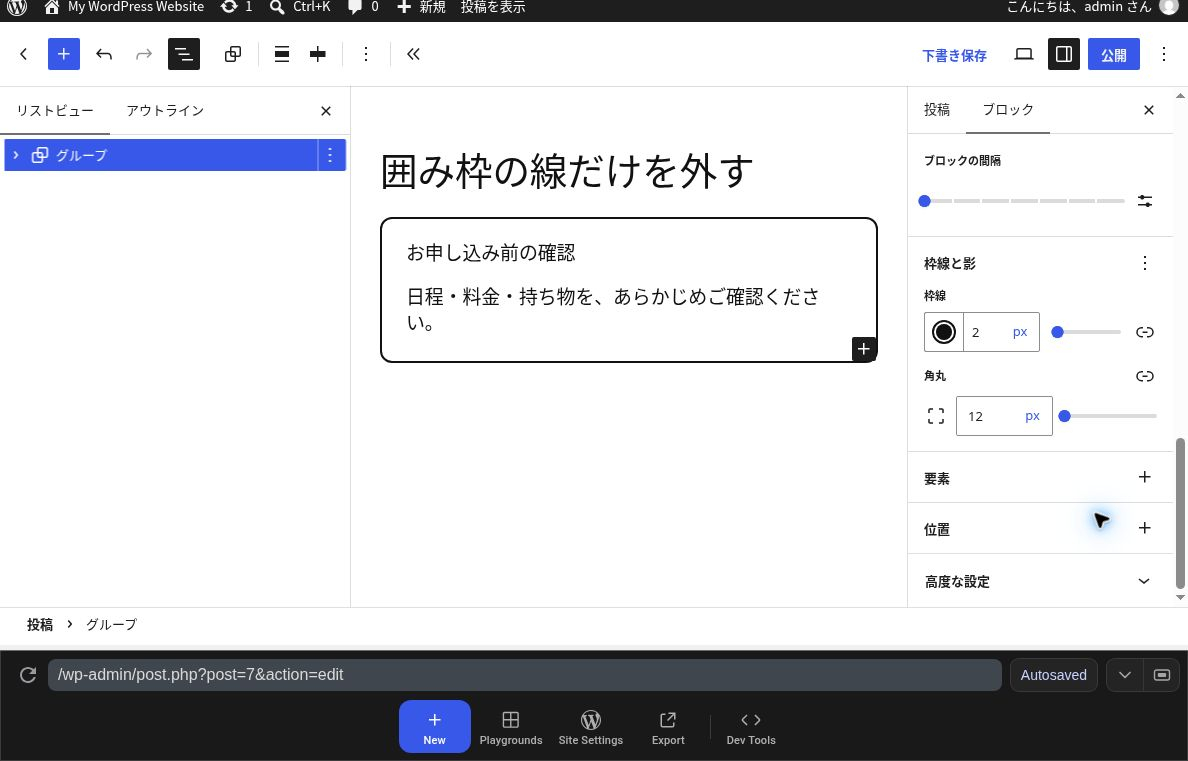Click 下書き保存 to save draft
1188x761 pixels.
pos(955,55)
